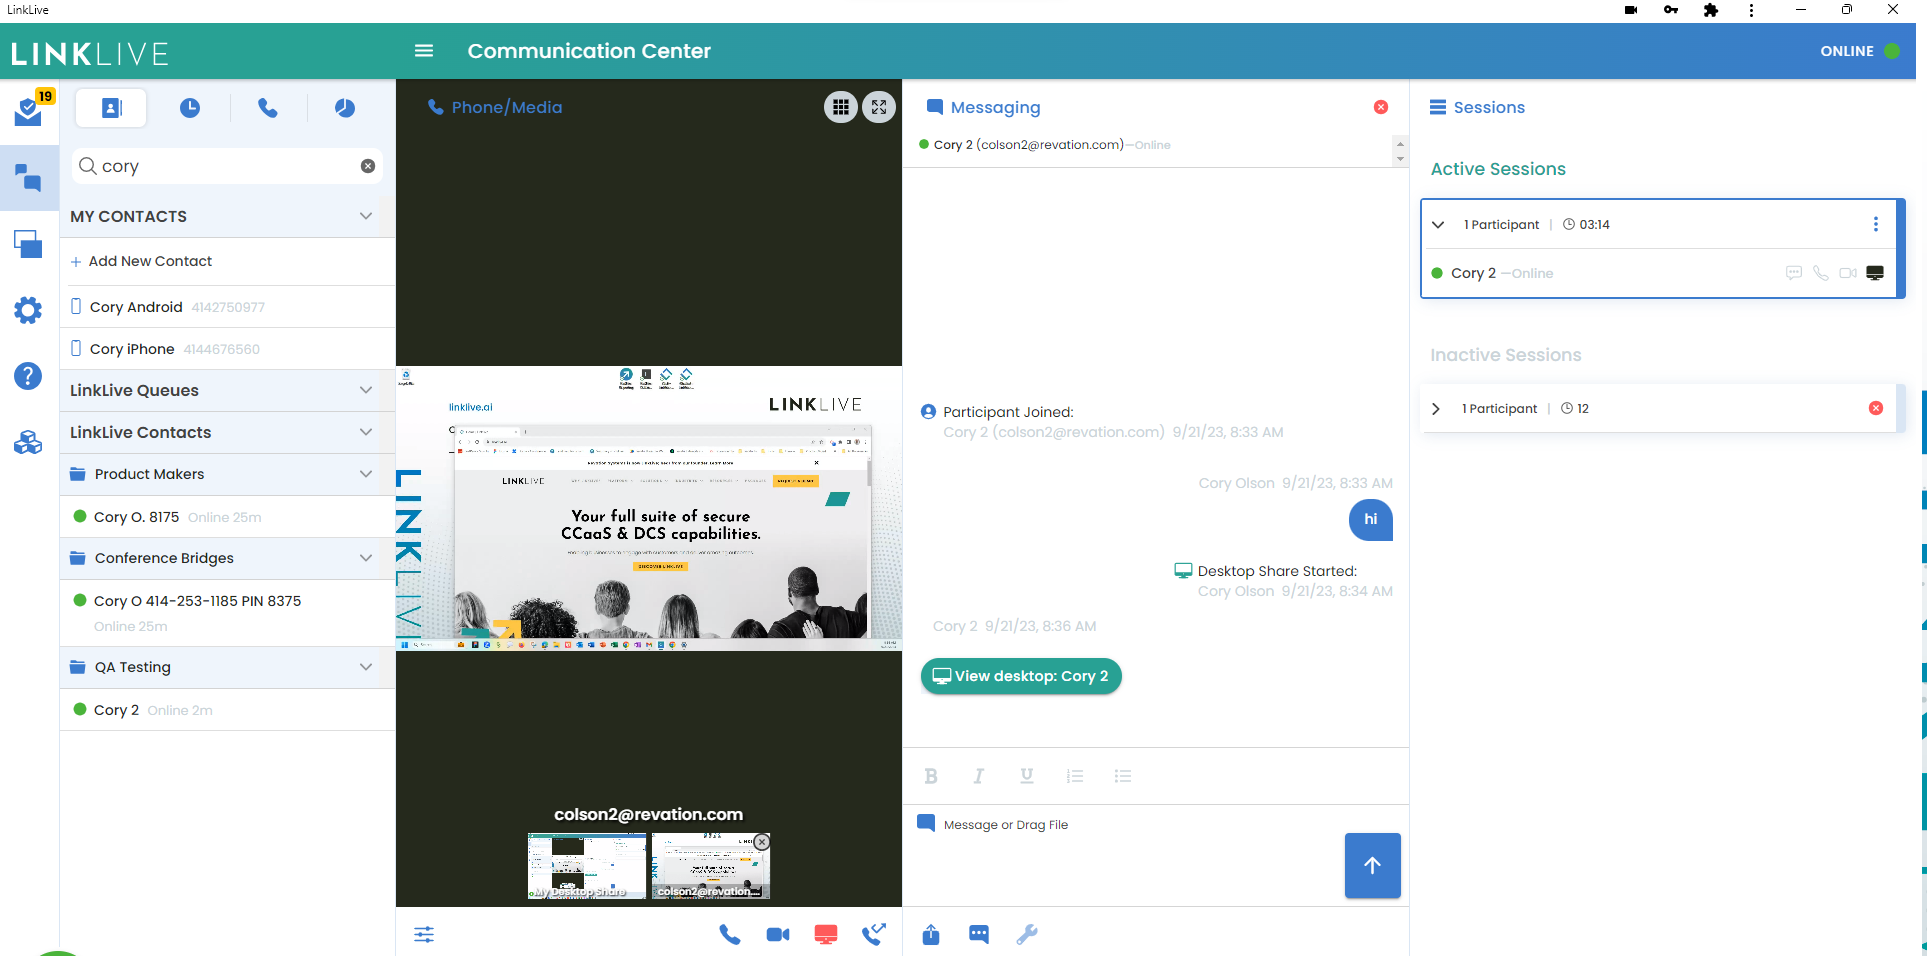
Task: Toggle italic formatting in message editor
Action: (x=978, y=776)
